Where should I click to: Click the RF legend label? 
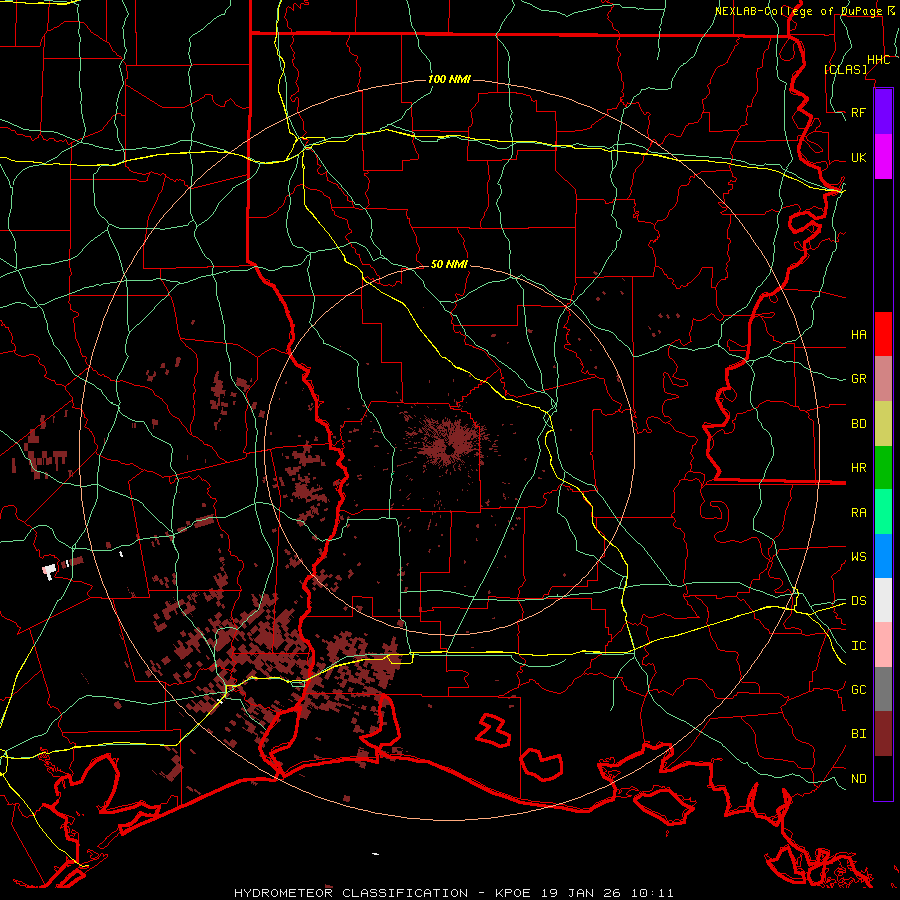pos(858,112)
